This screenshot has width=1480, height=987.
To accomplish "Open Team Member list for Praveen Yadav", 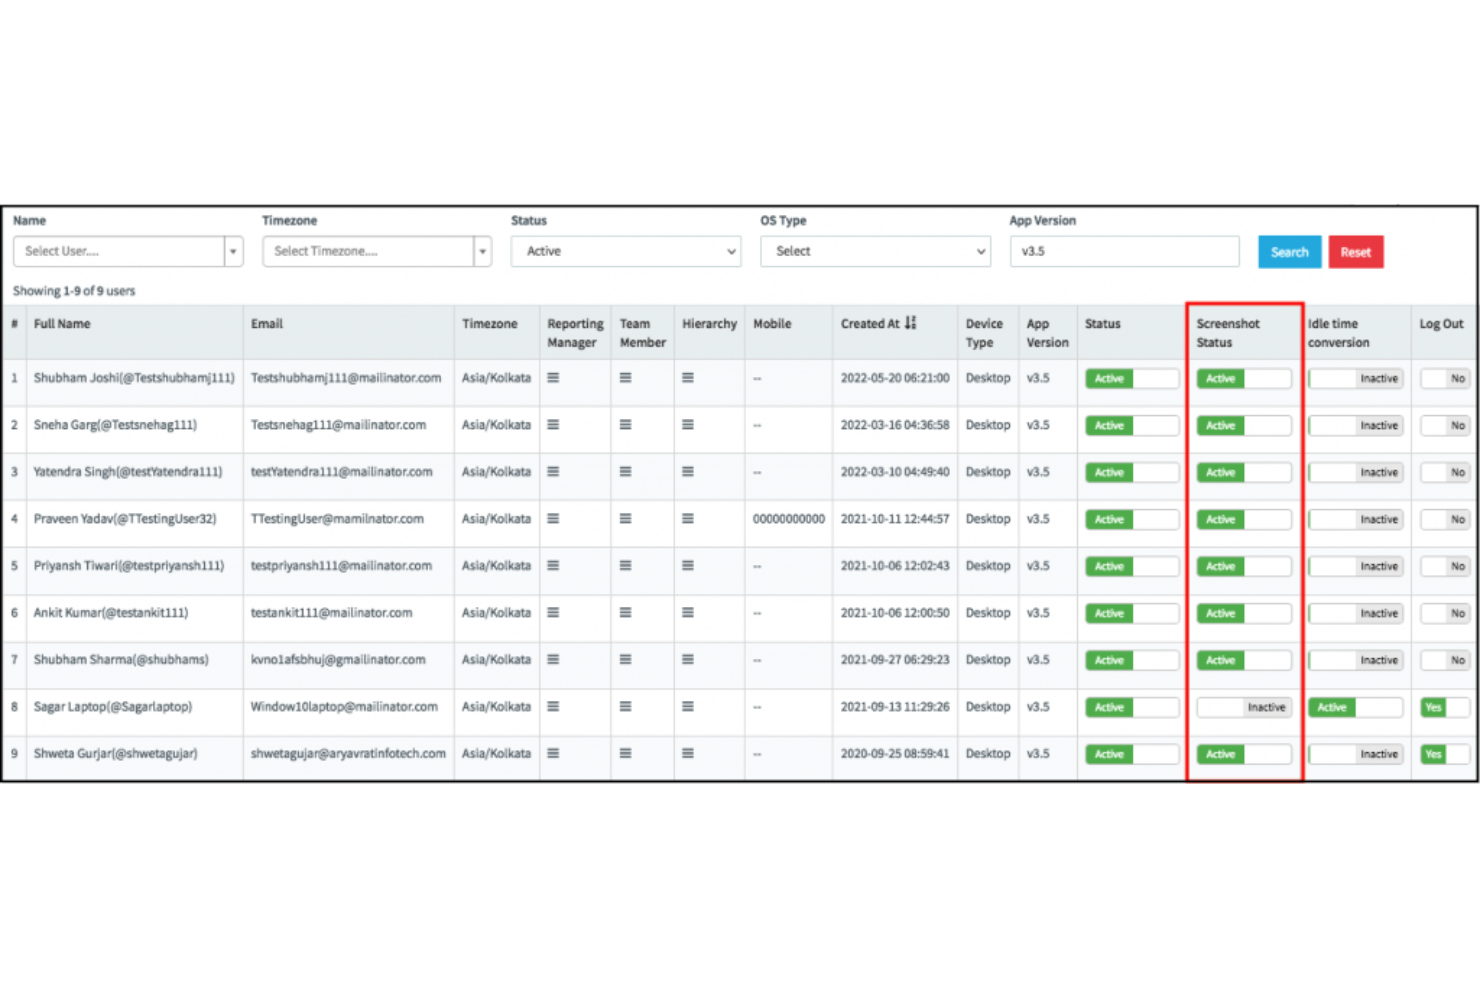I will click(x=625, y=519).
